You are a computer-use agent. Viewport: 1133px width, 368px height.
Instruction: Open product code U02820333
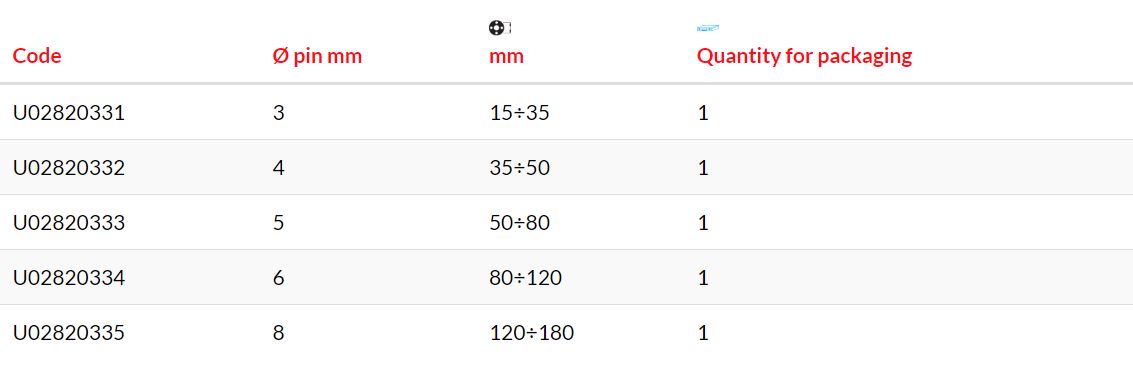click(x=69, y=223)
